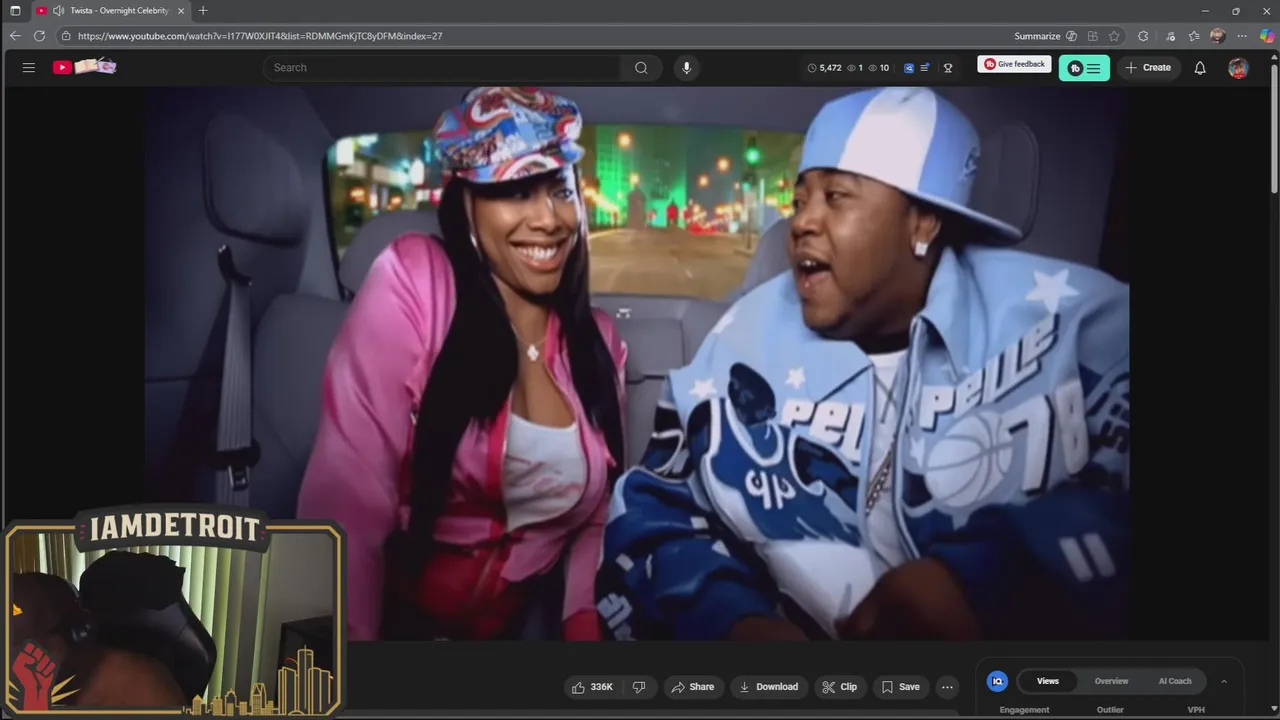Screen dimensions: 1280x720
Task: Click the 5,472 clock stat
Action: point(825,68)
